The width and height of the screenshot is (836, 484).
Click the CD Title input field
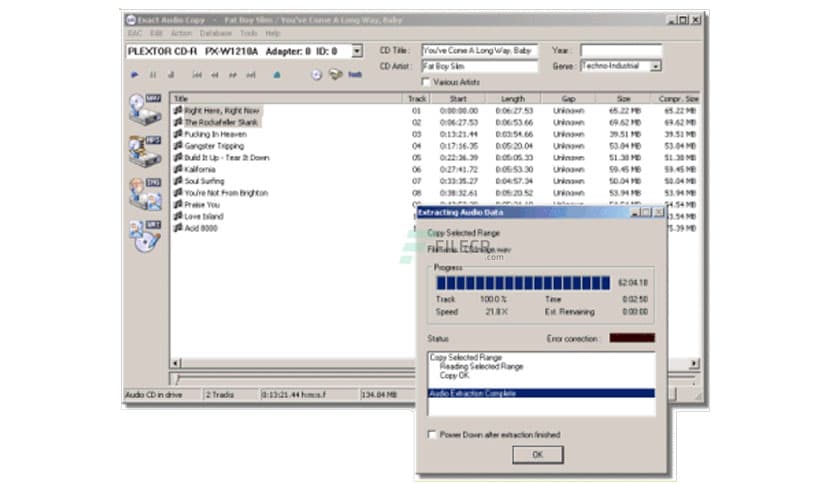[478, 50]
